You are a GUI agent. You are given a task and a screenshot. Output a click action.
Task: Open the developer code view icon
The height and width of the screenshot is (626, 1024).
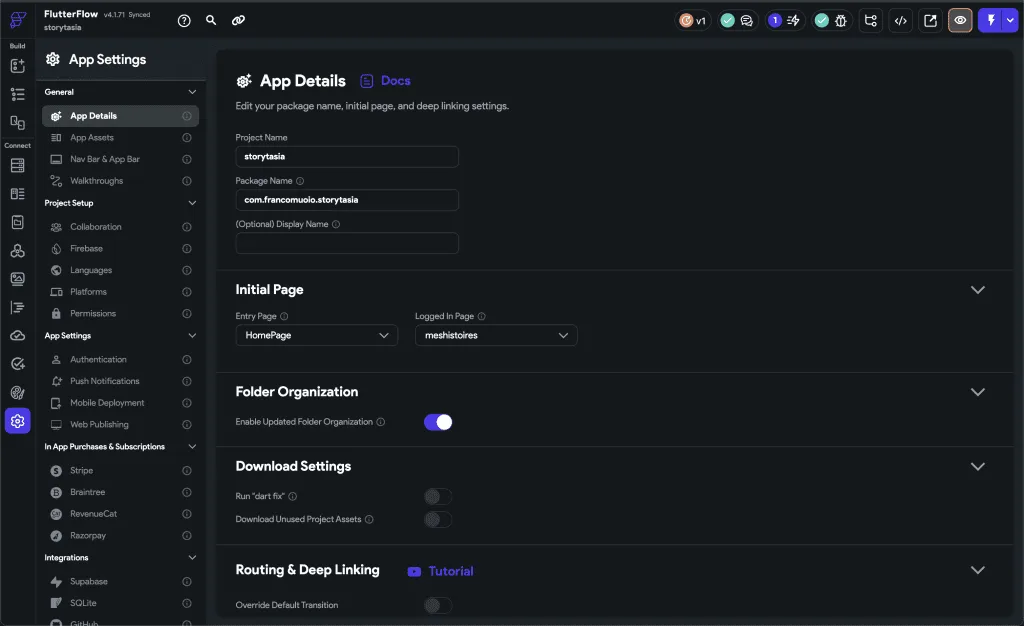click(x=900, y=20)
